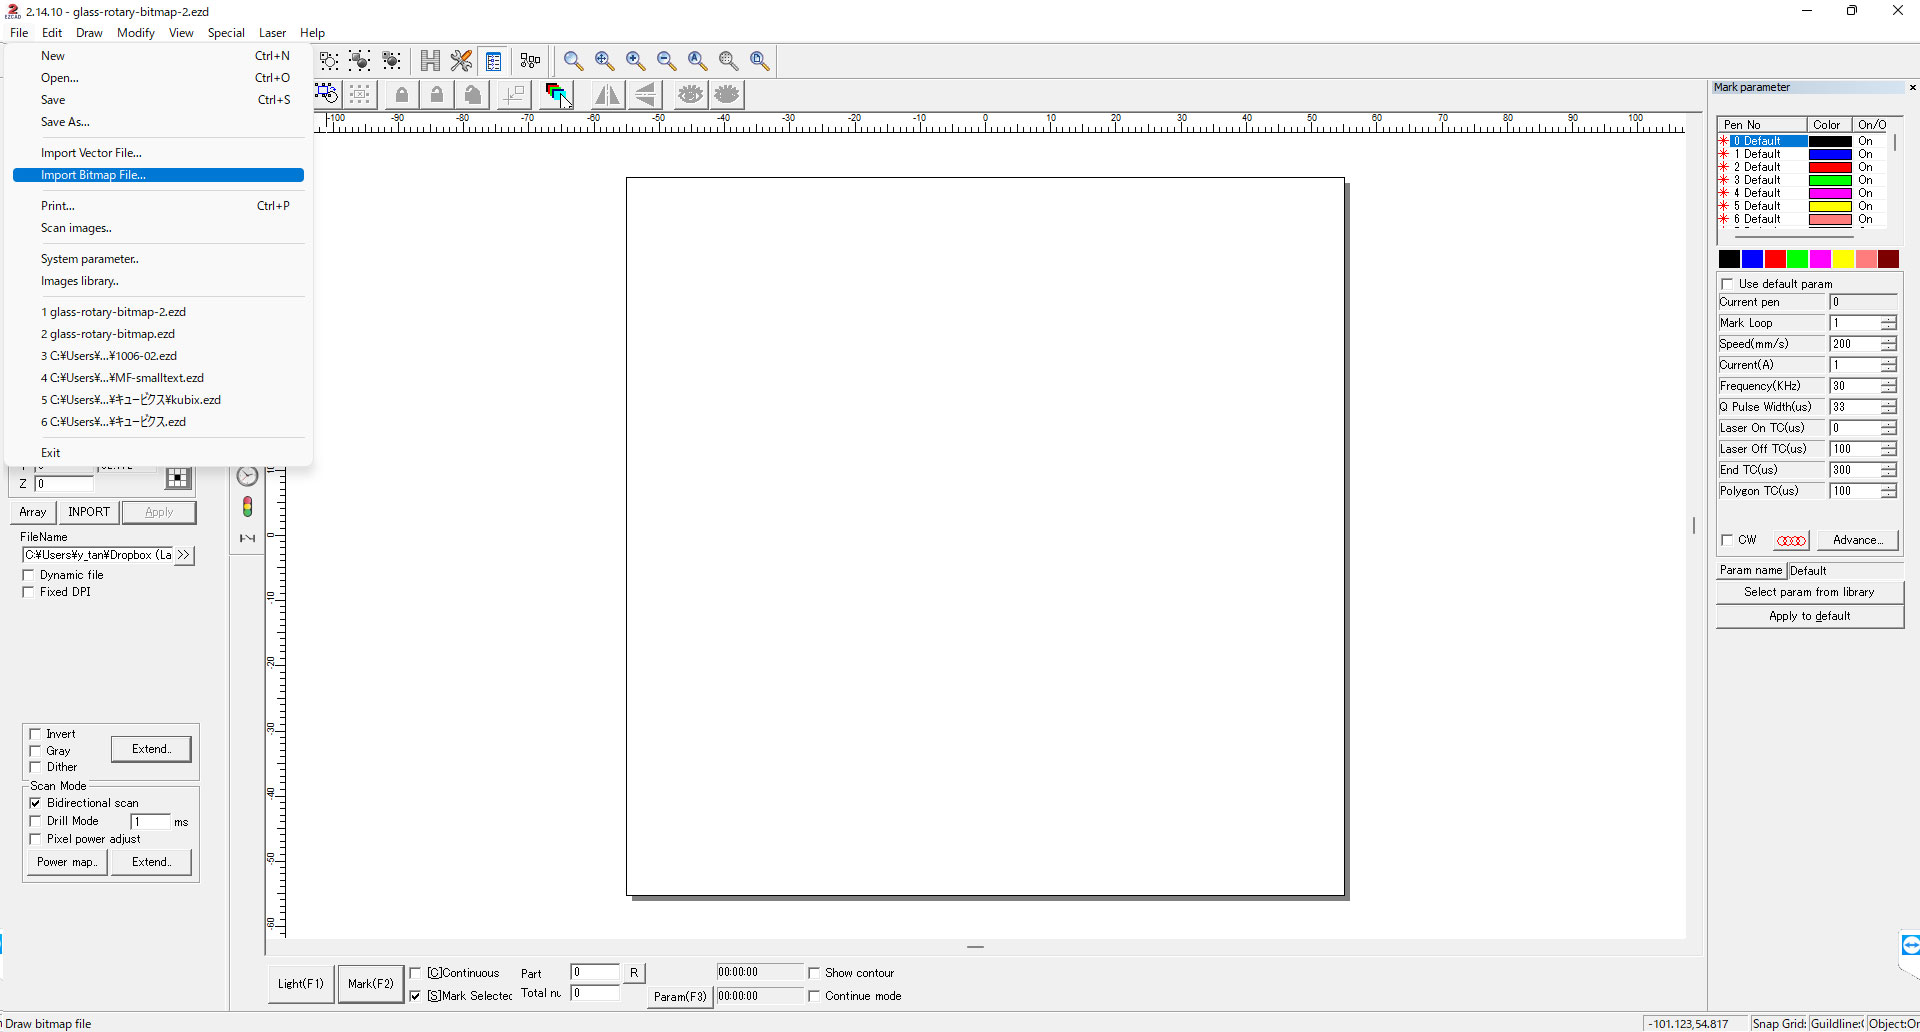
Task: Tick the Show contour checkbox
Action: 814,973
